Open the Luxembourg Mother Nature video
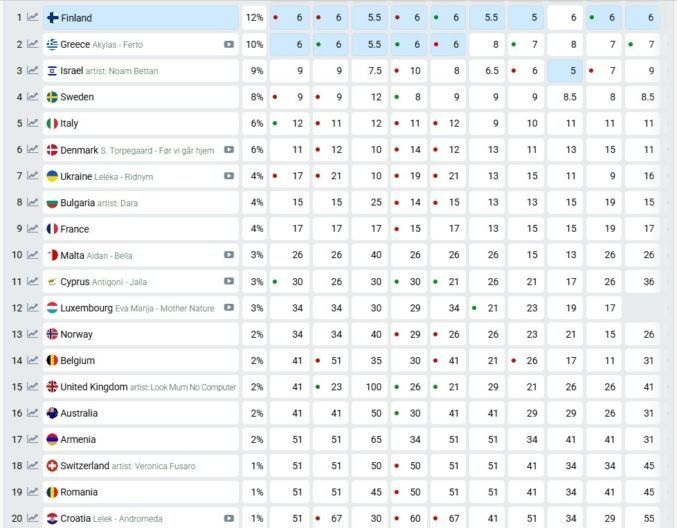The image size is (677, 528). click(229, 308)
